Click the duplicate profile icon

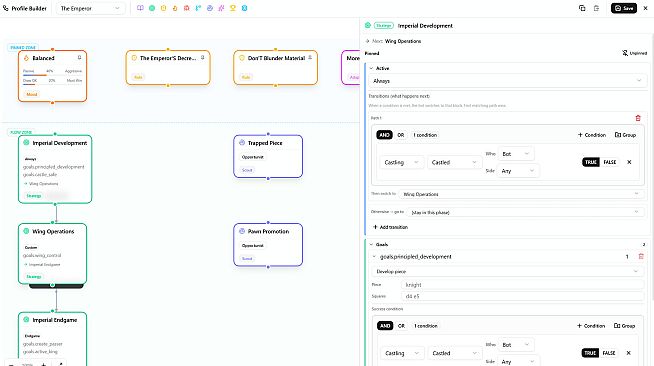pos(582,8)
